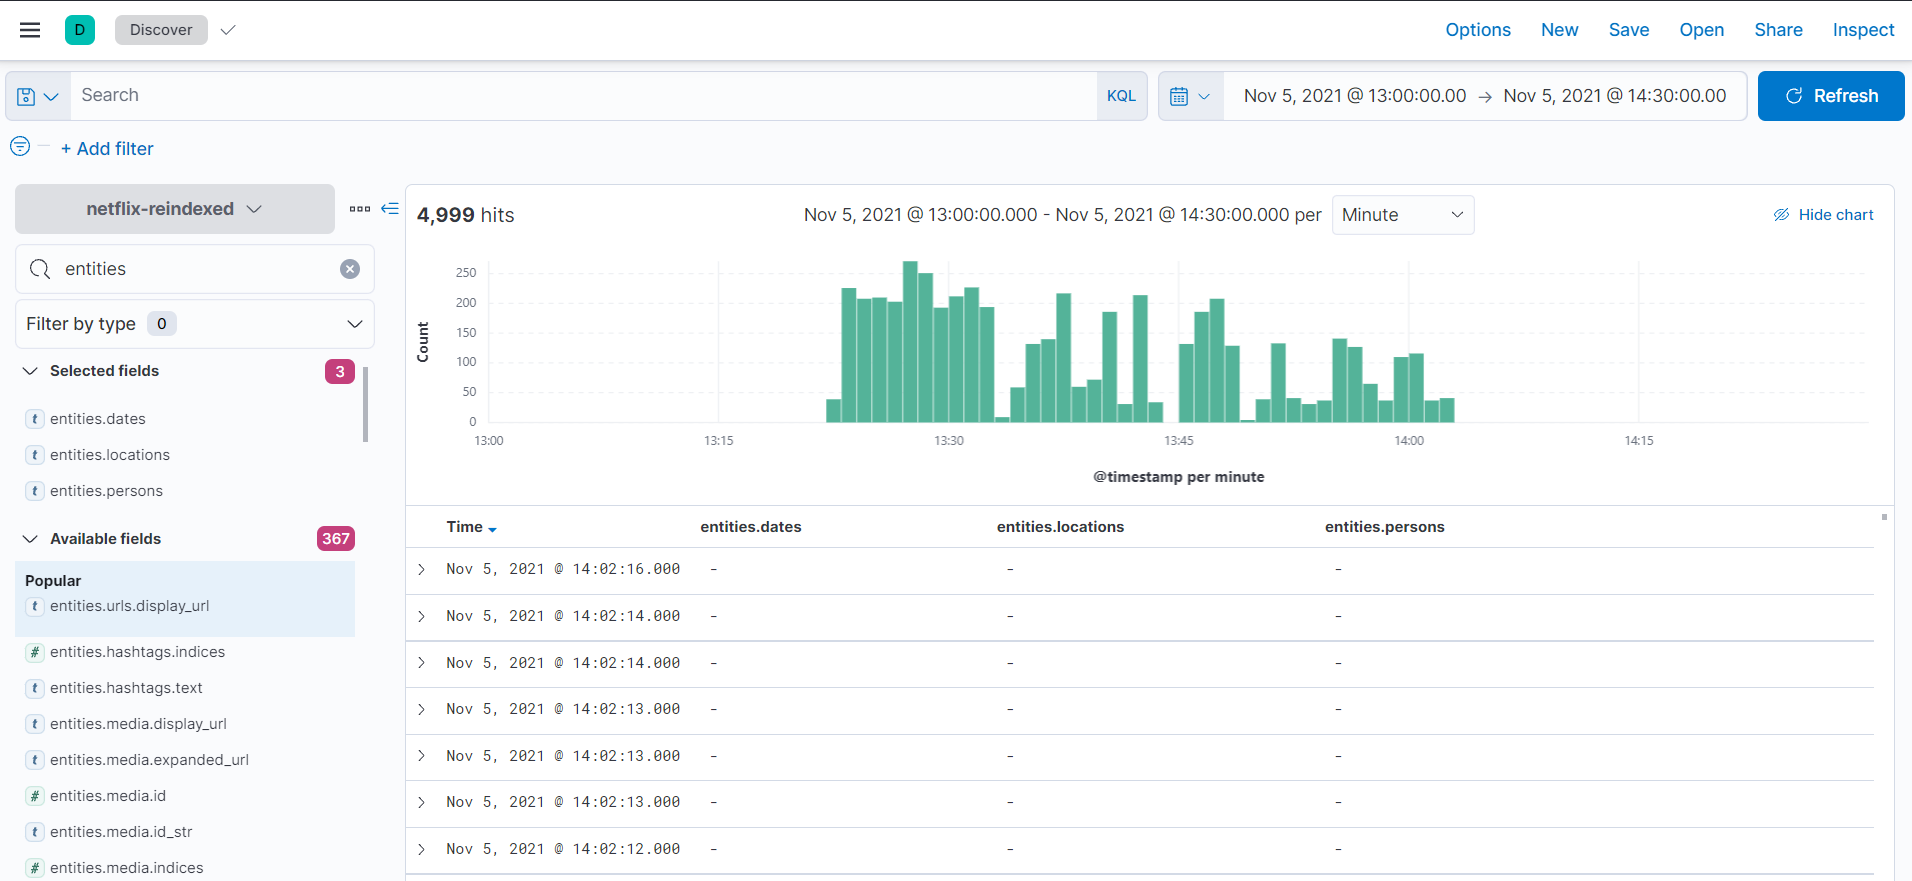Click the entities.media.id number type icon
1912x881 pixels.
35,796
